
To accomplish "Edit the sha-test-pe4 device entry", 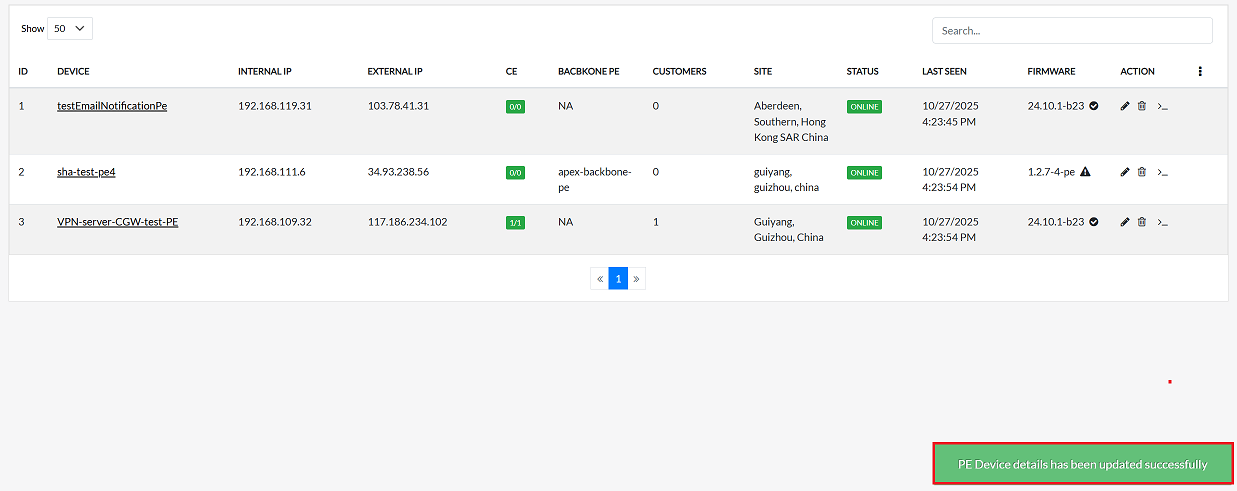I will tap(1125, 172).
